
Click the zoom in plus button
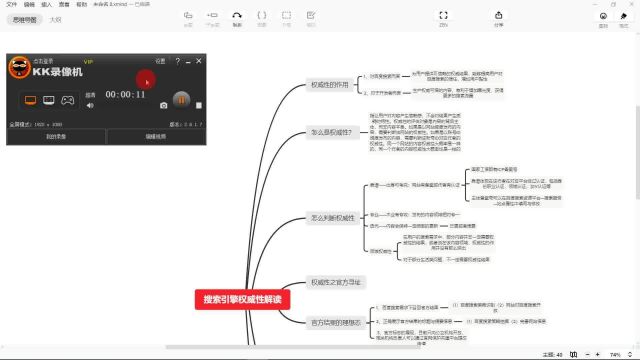pyautogui.click(x=598, y=354)
